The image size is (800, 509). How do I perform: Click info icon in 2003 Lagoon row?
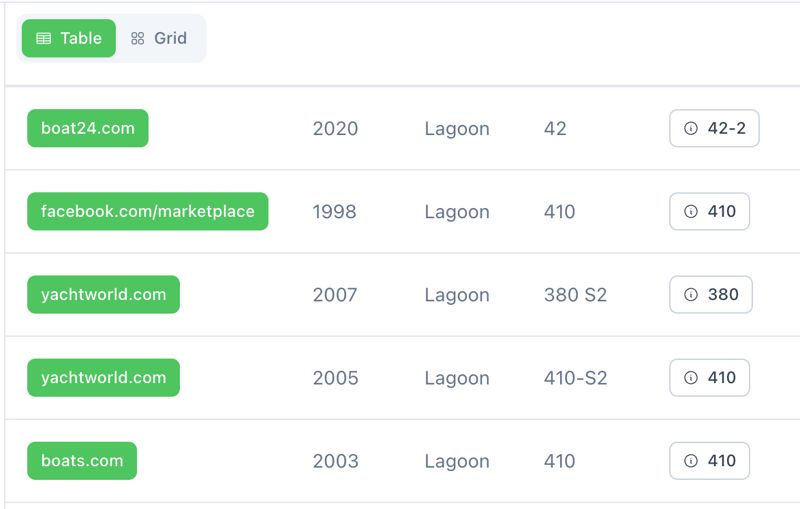tap(690, 460)
